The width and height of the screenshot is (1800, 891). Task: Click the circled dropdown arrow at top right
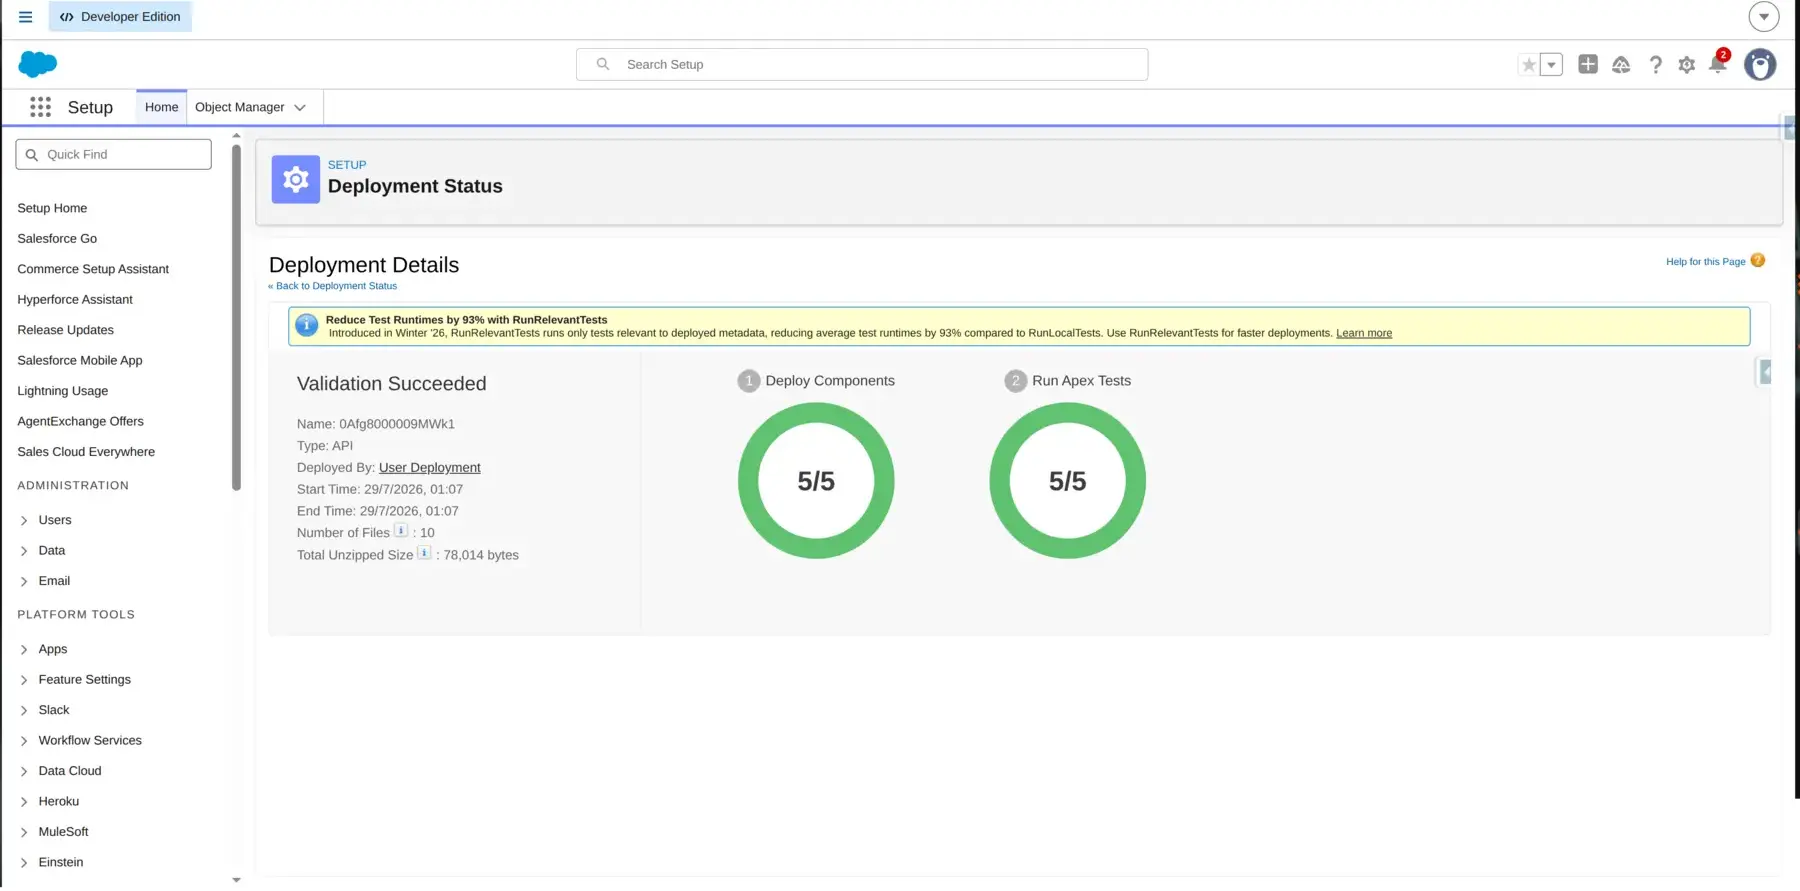[x=1764, y=17]
